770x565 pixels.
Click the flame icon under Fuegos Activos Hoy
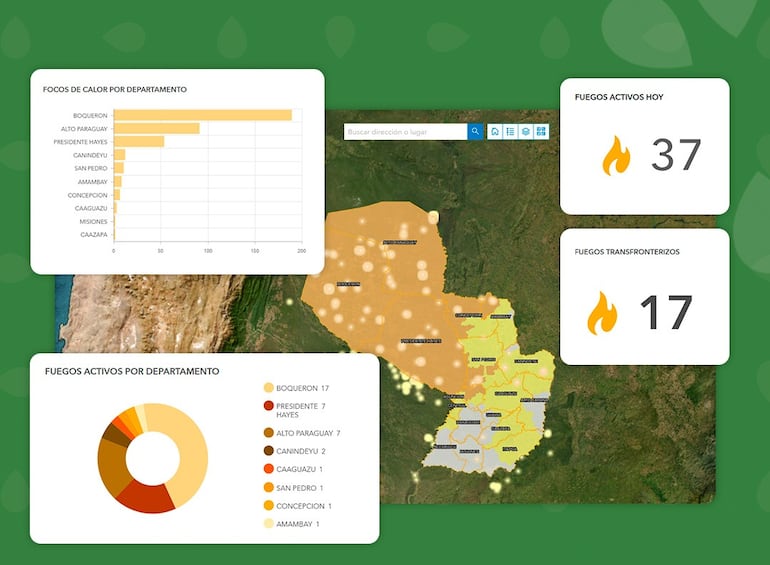pos(616,156)
